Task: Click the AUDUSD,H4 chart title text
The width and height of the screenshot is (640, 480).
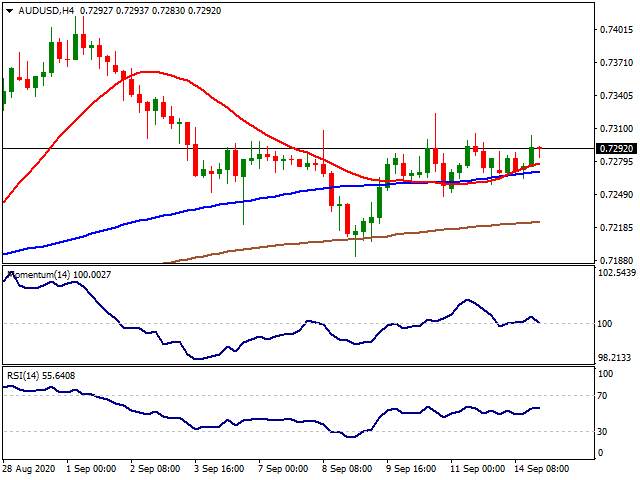Action: pos(46,11)
